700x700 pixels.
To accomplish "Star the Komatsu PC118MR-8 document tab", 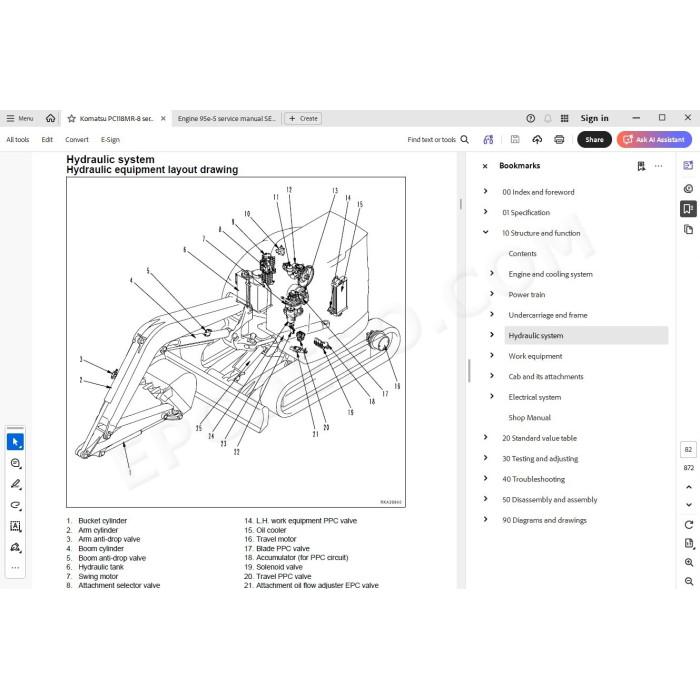I will pyautogui.click(x=71, y=119).
